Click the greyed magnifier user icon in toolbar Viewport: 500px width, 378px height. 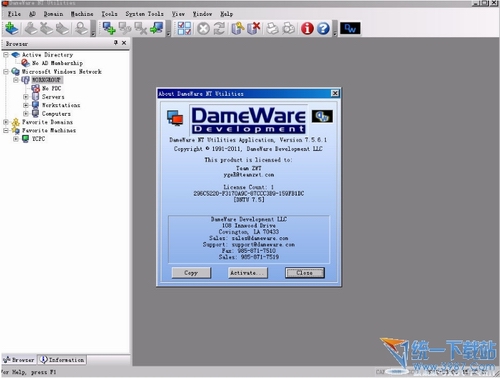(x=81, y=28)
